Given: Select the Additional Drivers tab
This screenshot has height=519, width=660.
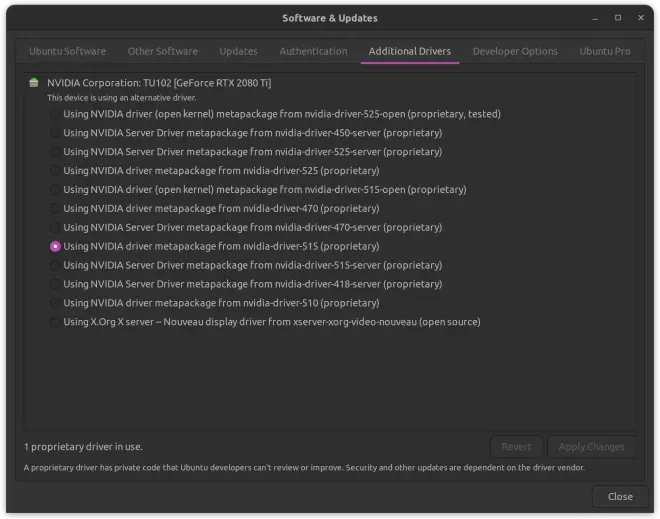Looking at the screenshot, I should point(410,51).
